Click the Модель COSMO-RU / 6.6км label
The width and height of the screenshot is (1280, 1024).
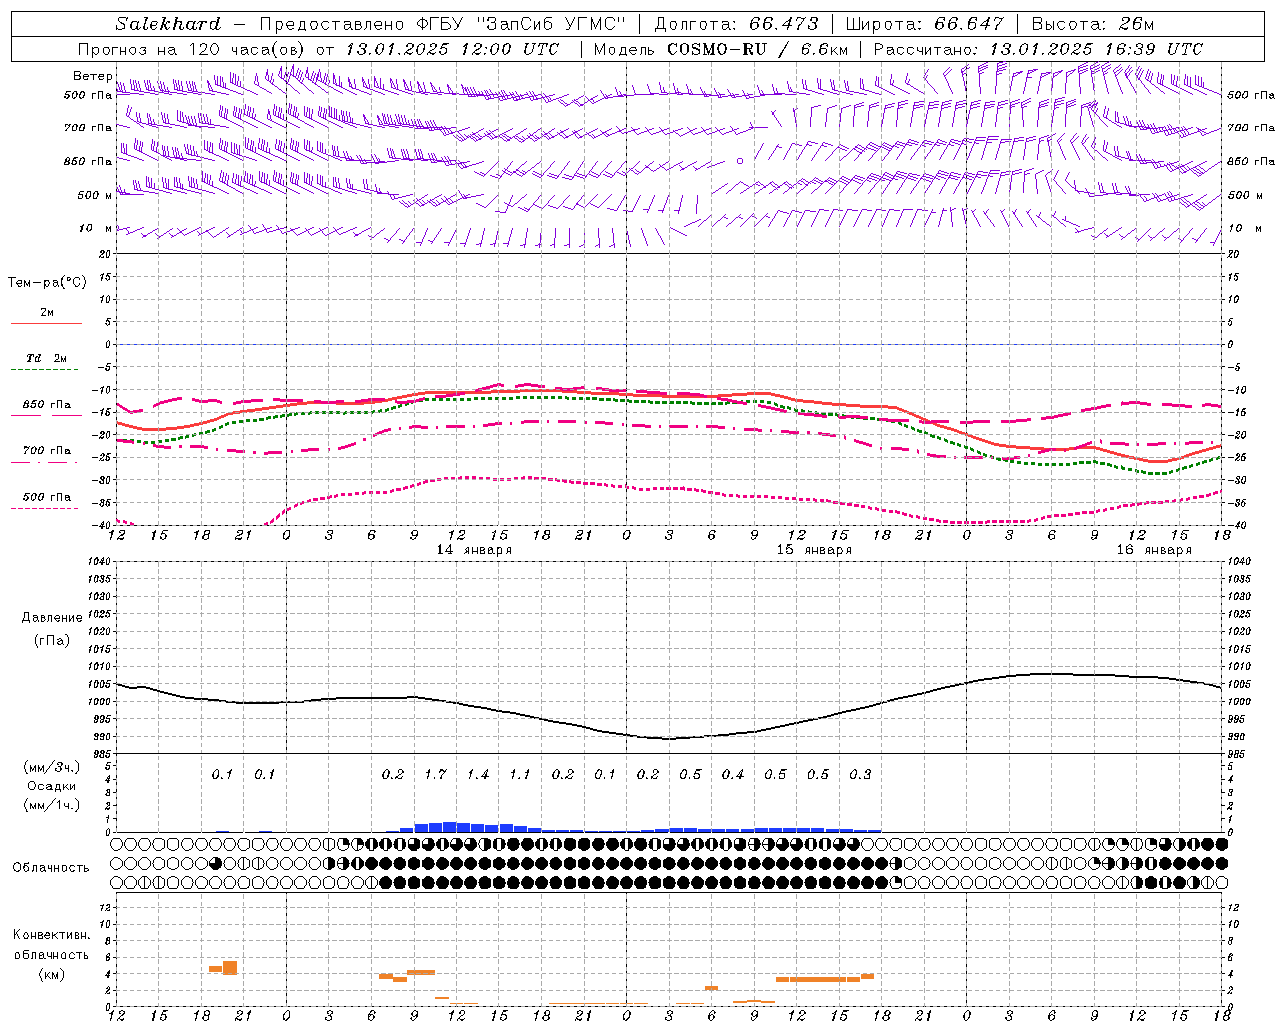(721, 49)
